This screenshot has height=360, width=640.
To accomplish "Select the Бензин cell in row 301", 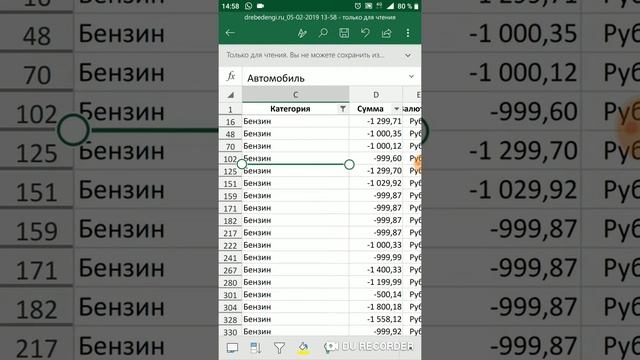I will pos(296,294).
